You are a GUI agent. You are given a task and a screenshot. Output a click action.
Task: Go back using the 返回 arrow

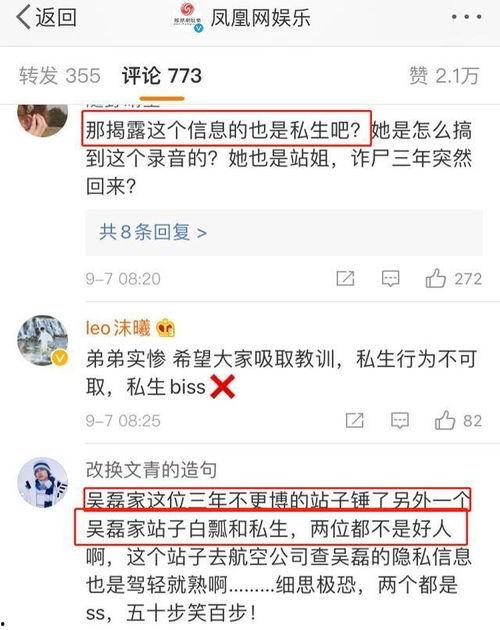[46, 18]
